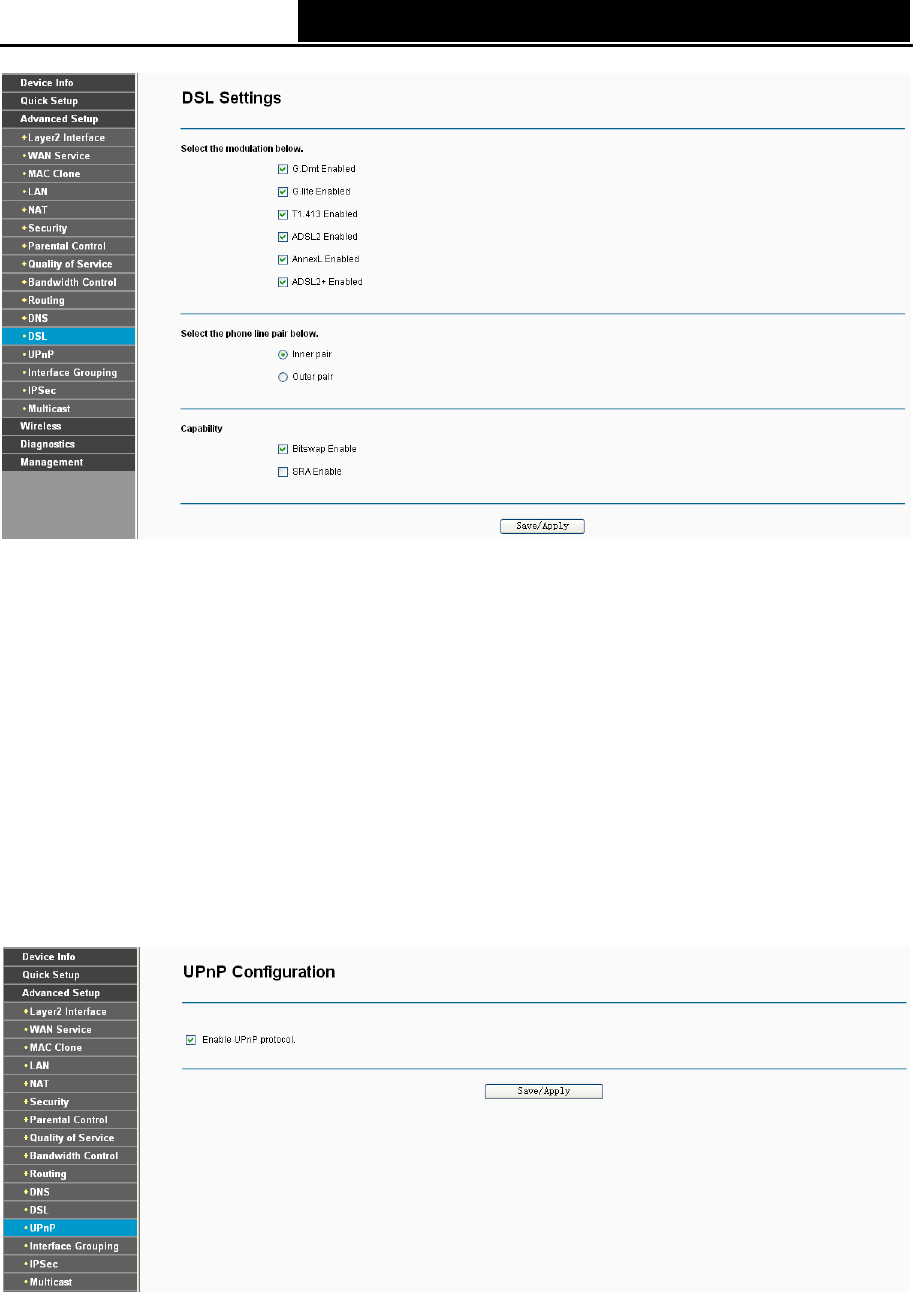
Task: Expand Quality of Service in UPnP Configuration sidebar
Action: click(68, 1138)
